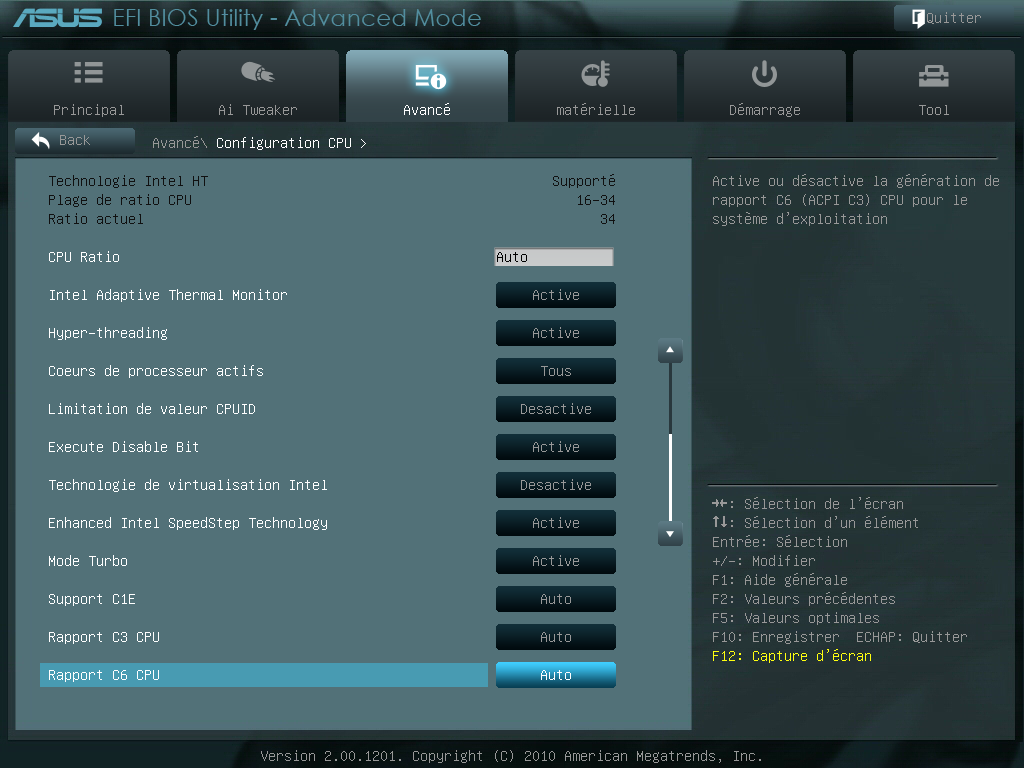Viewport: 1024px width, 768px height.
Task: Select the Tool section icon
Action: coord(933,72)
